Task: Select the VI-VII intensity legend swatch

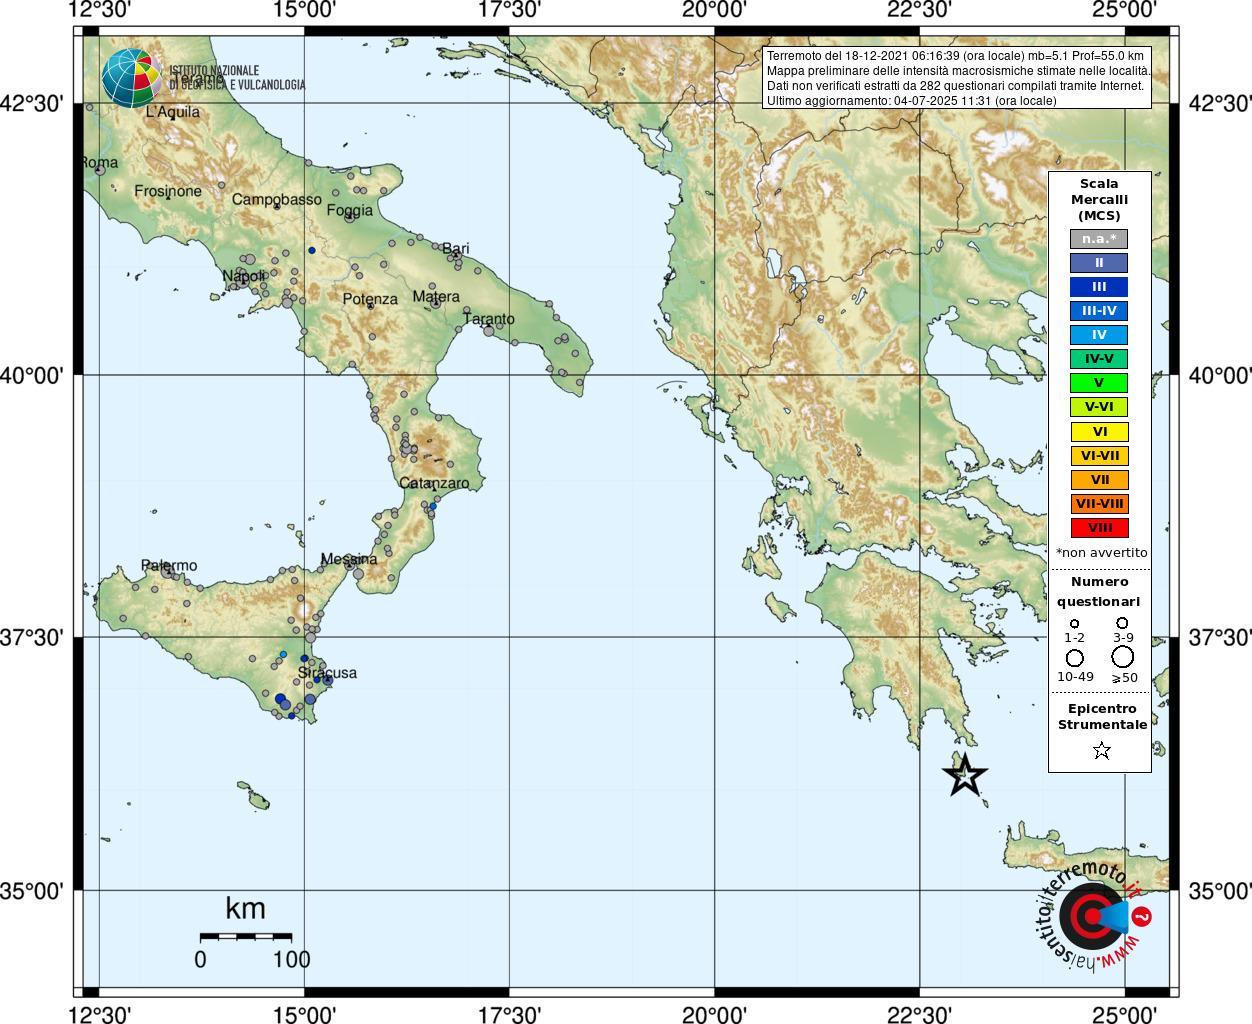Action: pyautogui.click(x=1099, y=456)
